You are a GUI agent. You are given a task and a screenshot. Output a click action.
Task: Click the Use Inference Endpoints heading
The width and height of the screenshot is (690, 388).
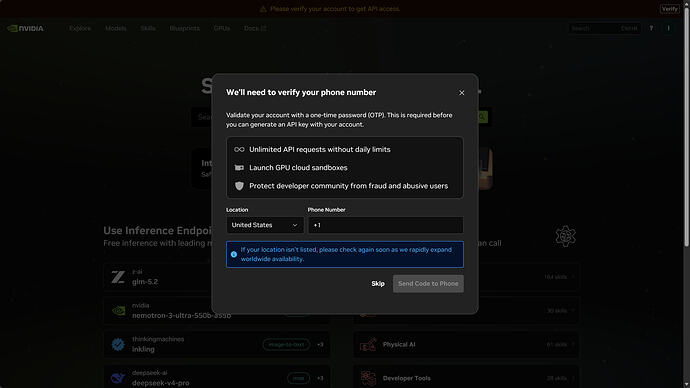click(x=158, y=231)
